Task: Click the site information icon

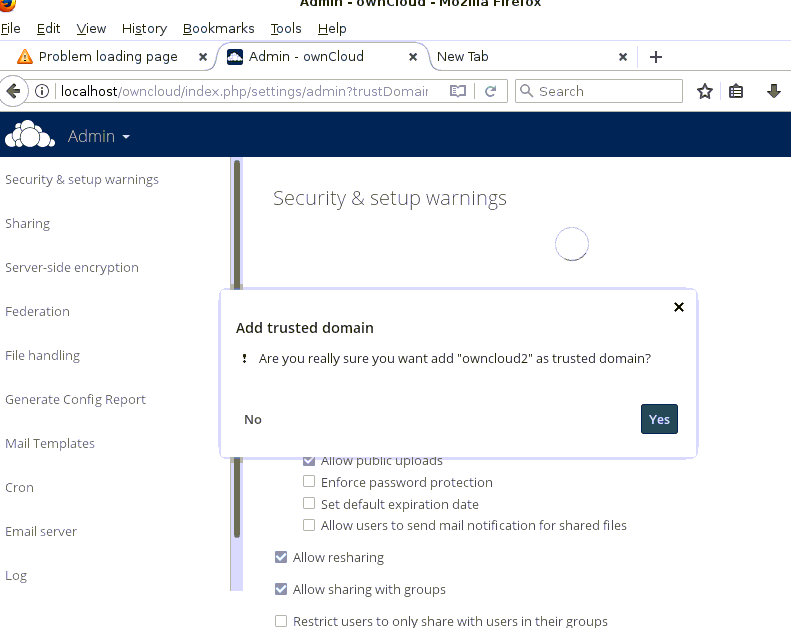Action: tap(42, 91)
